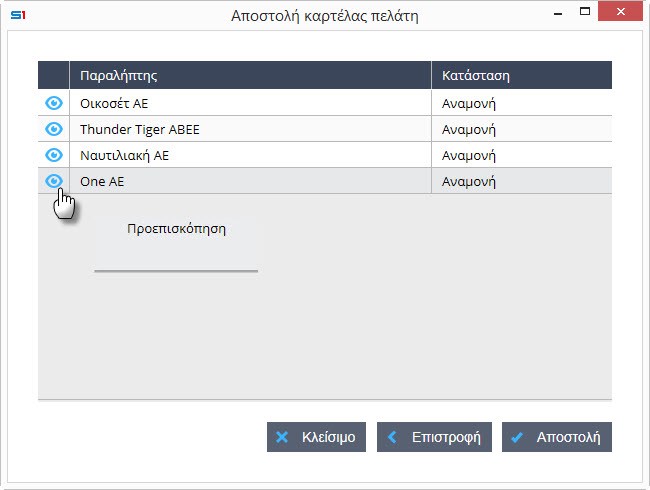Click the S1 application logo icon
Image resolution: width=650 pixels, height=490 pixels.
16,15
